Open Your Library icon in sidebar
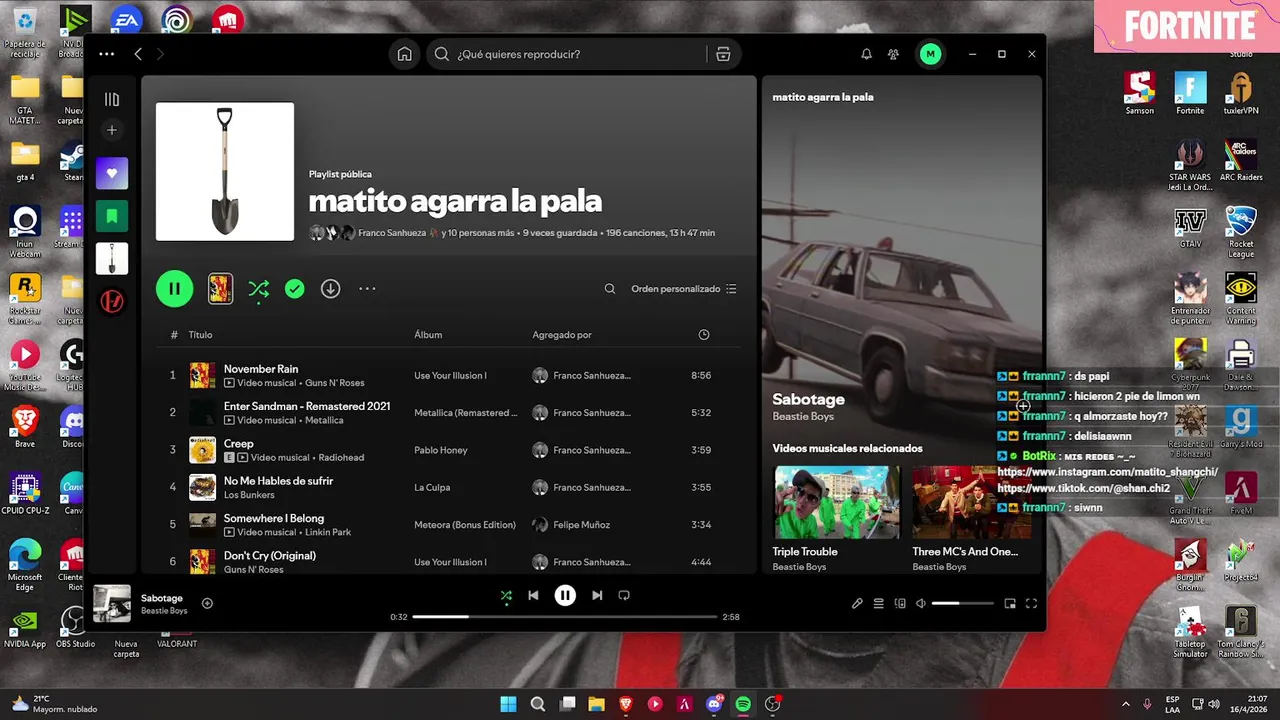The width and height of the screenshot is (1280, 720). 112,99
